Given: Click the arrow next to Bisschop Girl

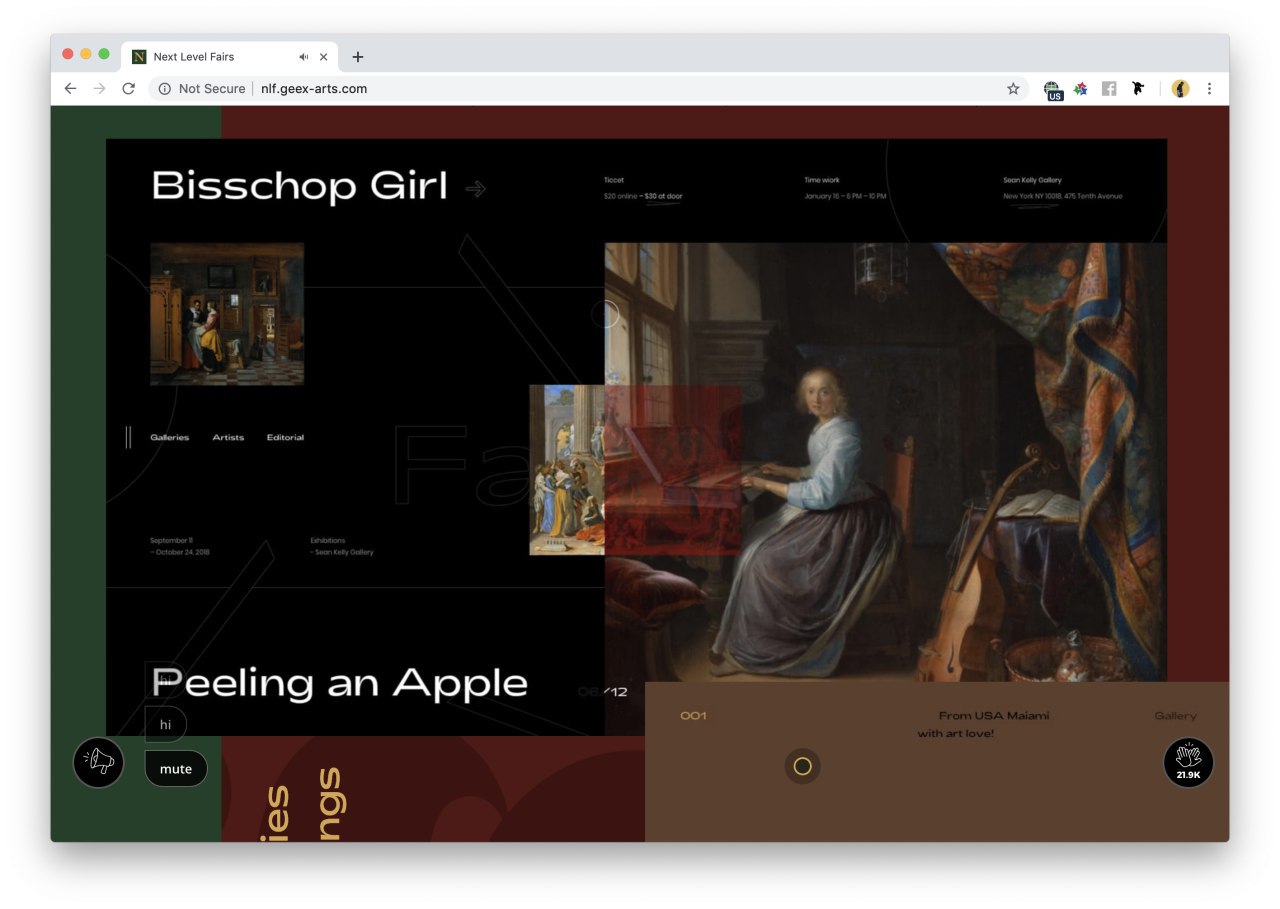Looking at the screenshot, I should (476, 188).
